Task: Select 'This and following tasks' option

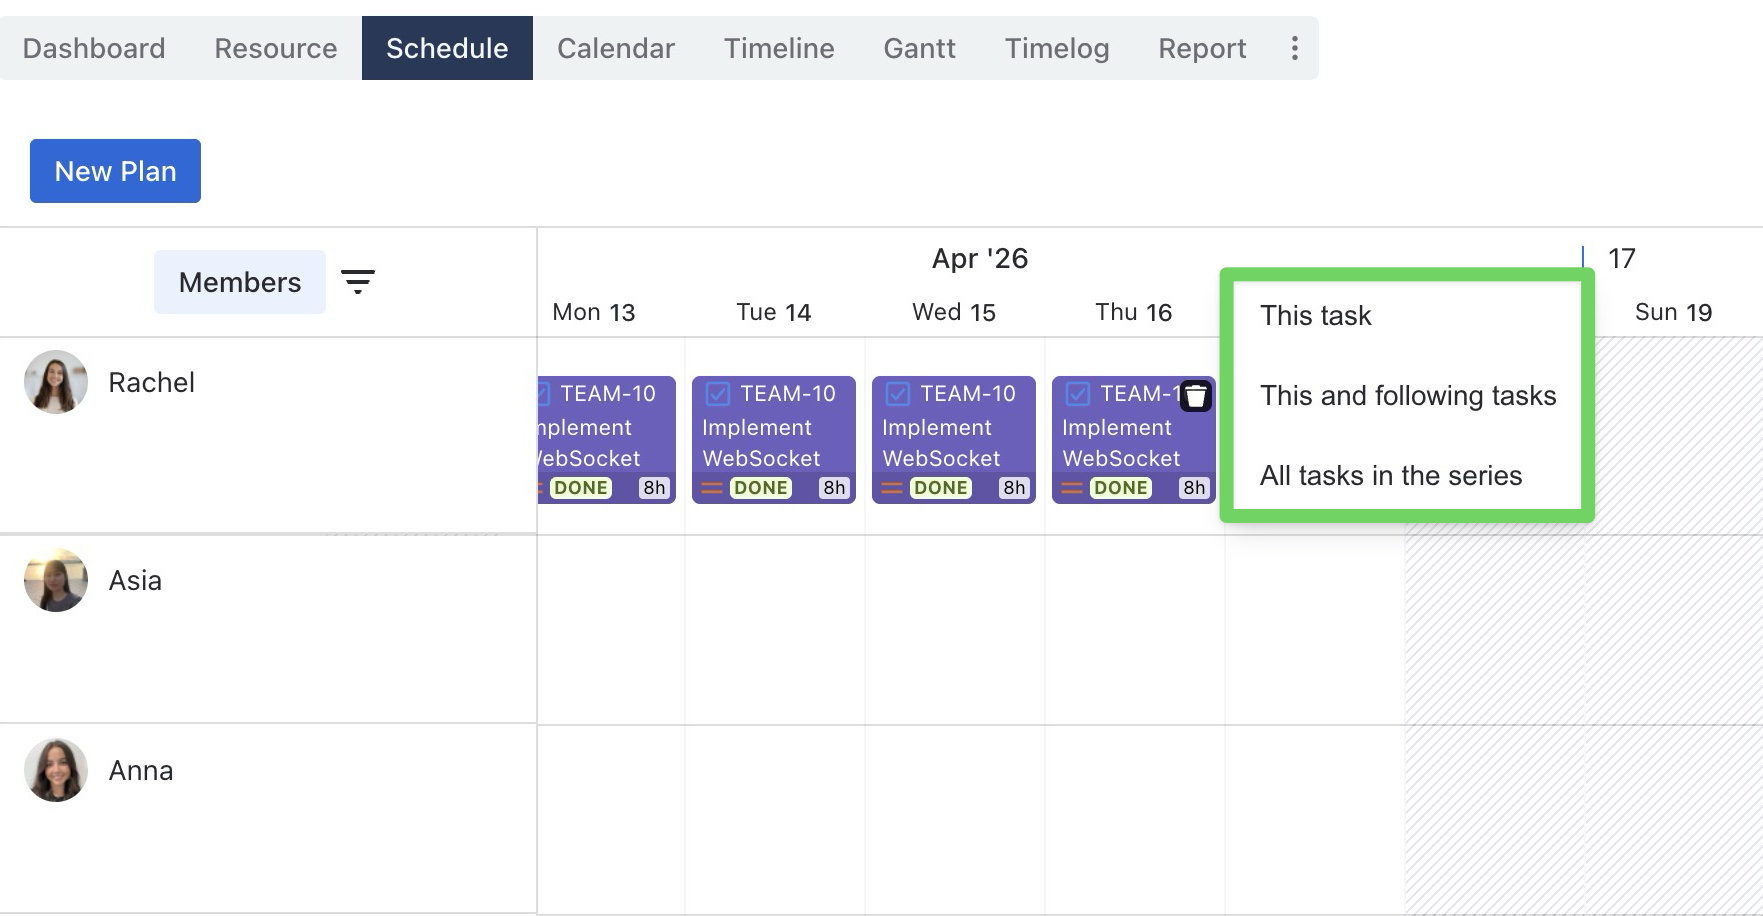Action: coord(1407,396)
